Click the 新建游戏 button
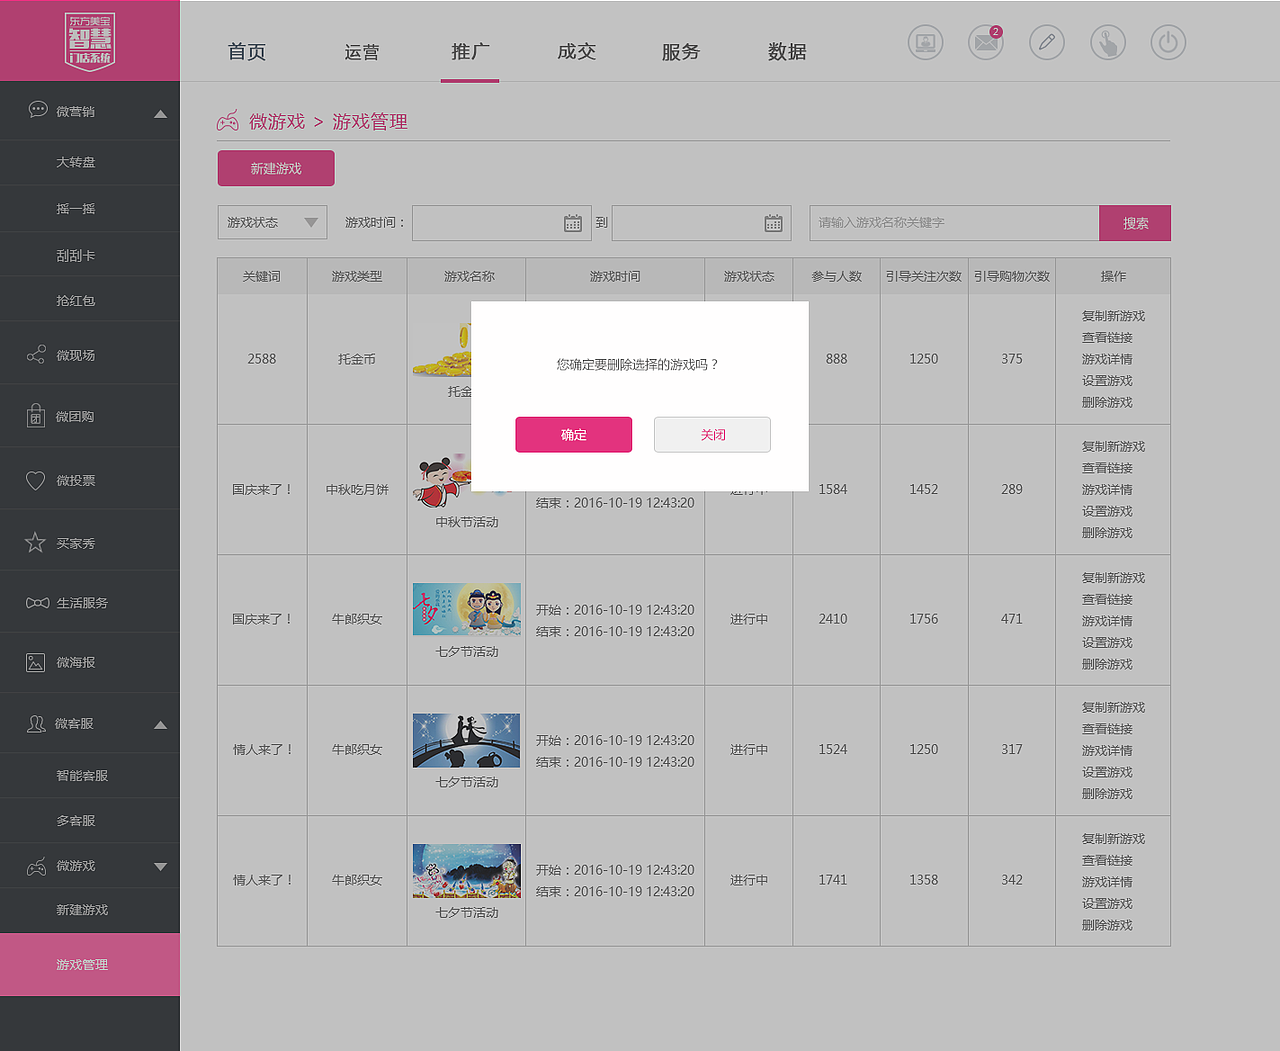 point(276,168)
